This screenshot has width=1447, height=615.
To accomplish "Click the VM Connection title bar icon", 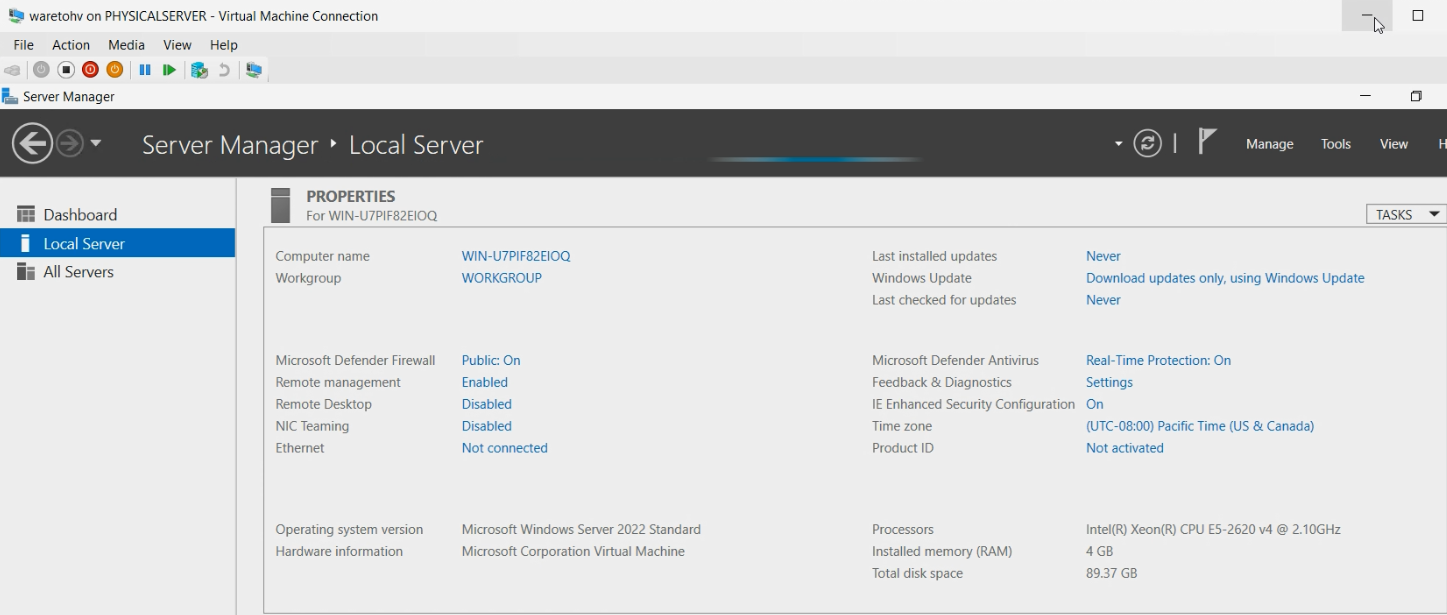I will (16, 16).
